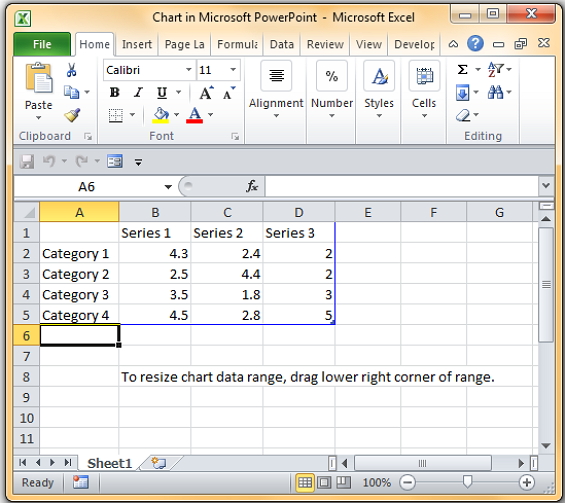This screenshot has height=503, width=565.
Task: Switch to Page Layout view
Action: click(324, 482)
